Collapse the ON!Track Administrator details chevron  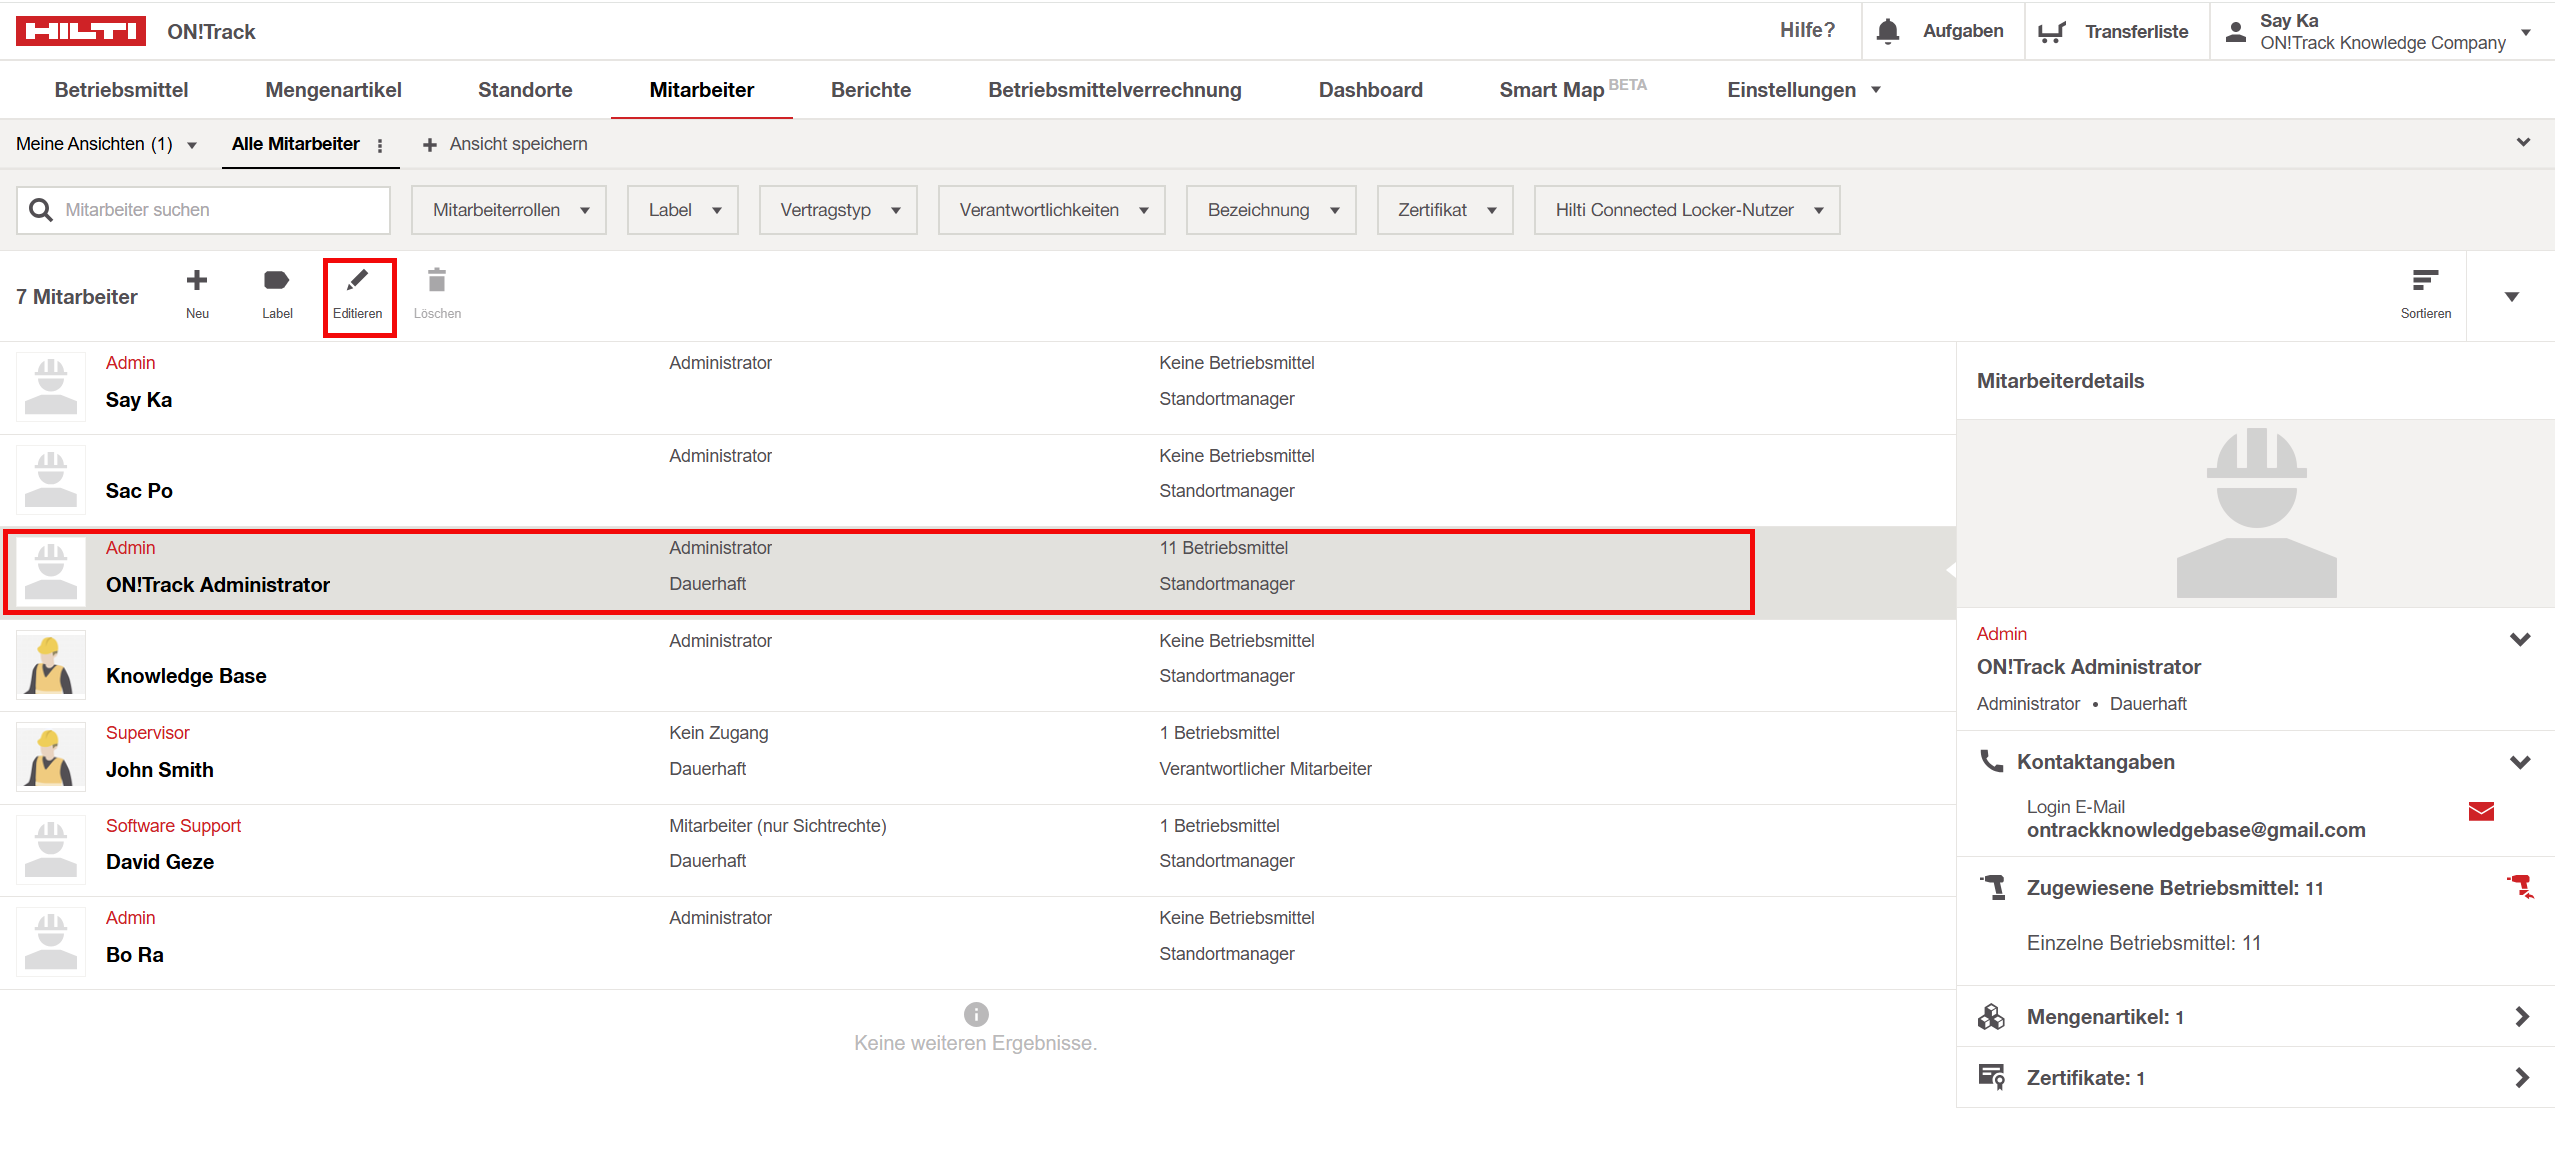pyautogui.click(x=2520, y=639)
